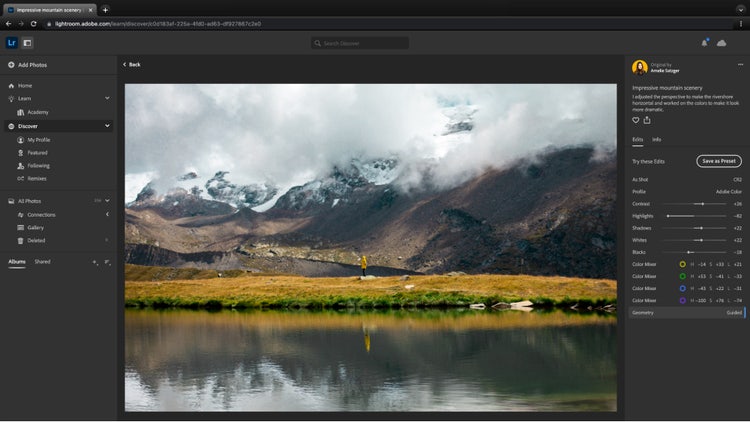Screen dimensions: 750x422
Task: Open a new browser tab
Action: [105, 10]
